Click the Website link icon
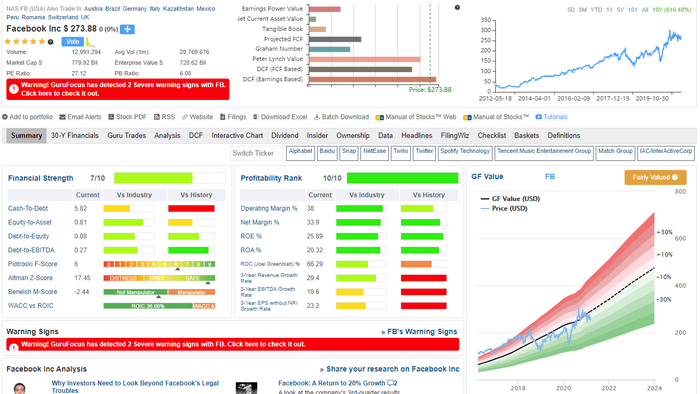This screenshot has width=700, height=394. (x=184, y=117)
